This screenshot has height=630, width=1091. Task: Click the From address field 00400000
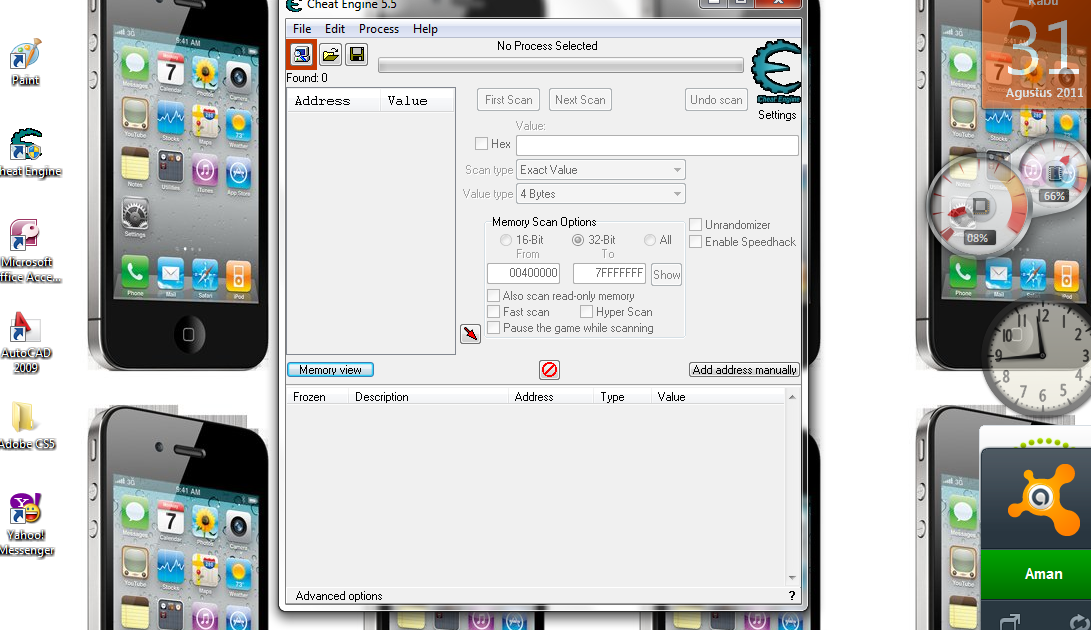pyautogui.click(x=524, y=273)
